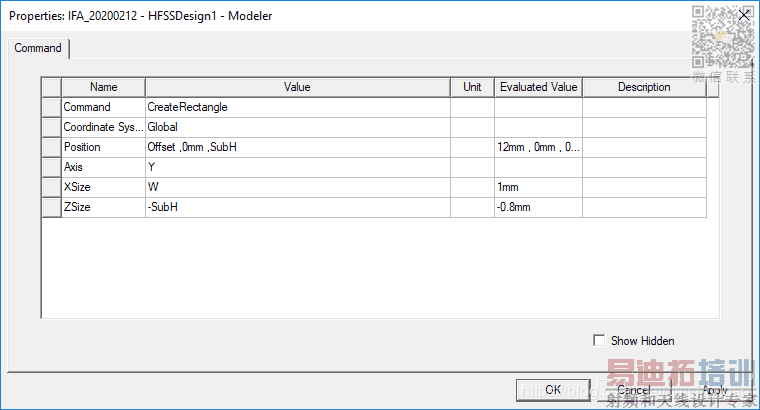
Task: Select the Name column header
Action: [x=103, y=87]
